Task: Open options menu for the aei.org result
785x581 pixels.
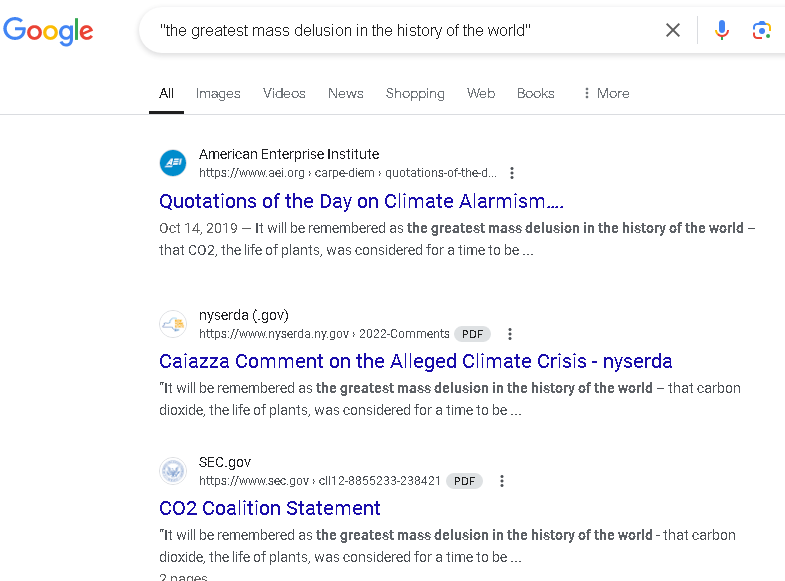Action: (x=511, y=173)
